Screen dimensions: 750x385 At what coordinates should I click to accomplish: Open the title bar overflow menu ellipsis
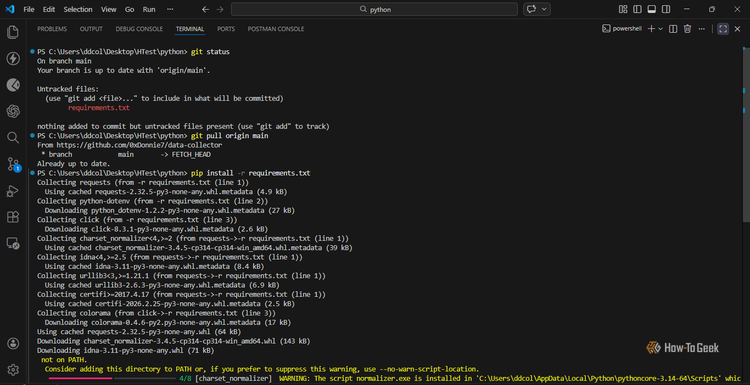[170, 9]
